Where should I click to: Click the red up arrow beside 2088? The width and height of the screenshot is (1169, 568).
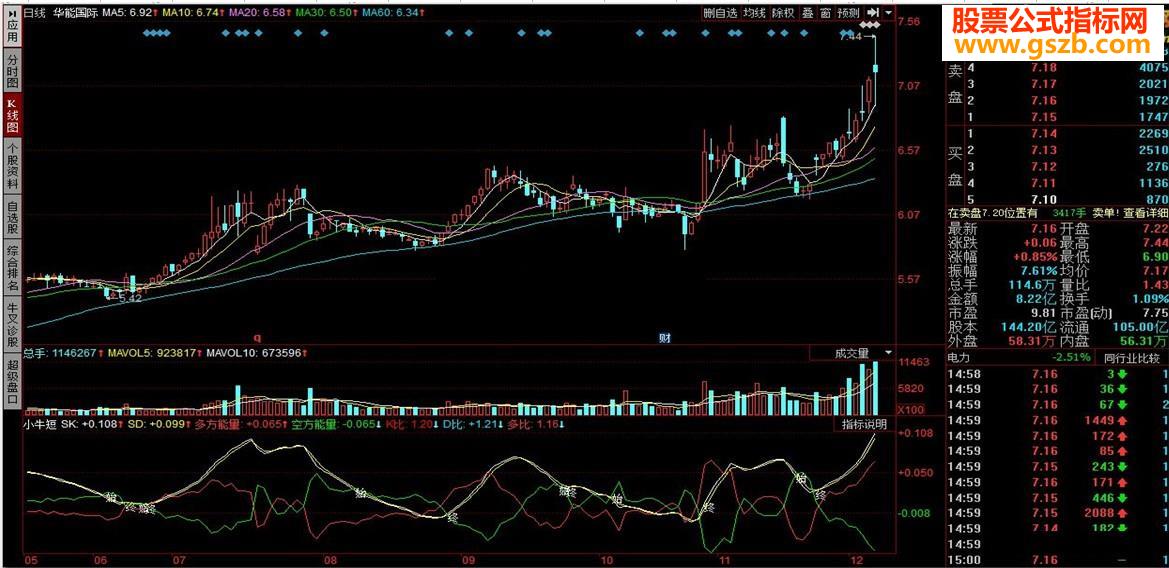tap(1121, 514)
